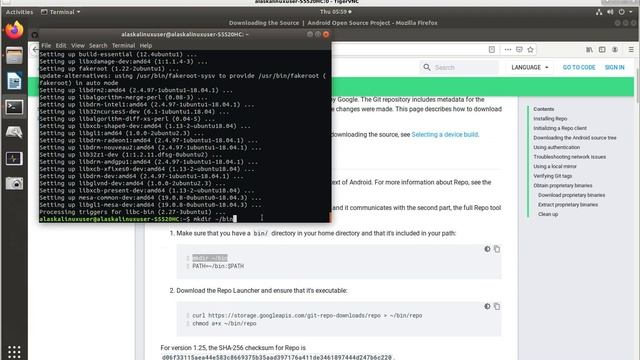Go to 'Downloading the Android source tree'
This screenshot has height=360, width=640.
pyautogui.click(x=575, y=138)
